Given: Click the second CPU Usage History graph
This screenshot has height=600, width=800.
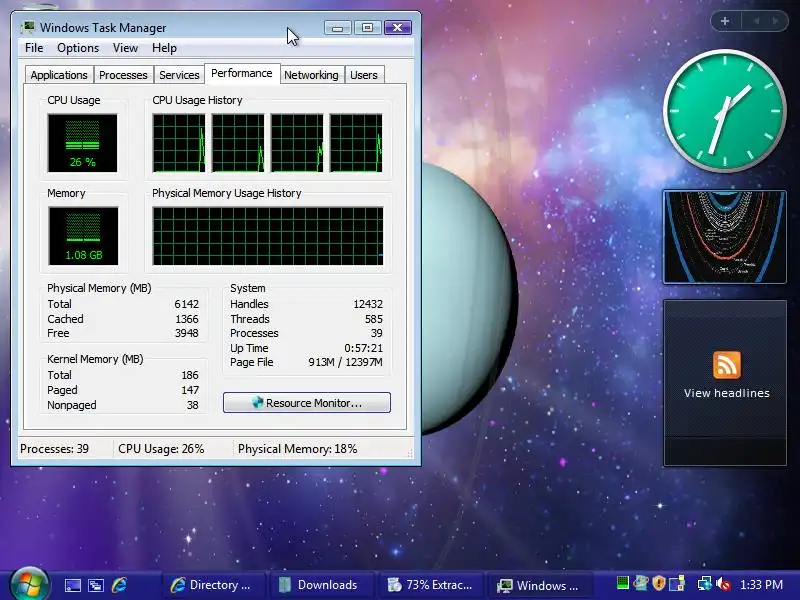Looking at the screenshot, I should pyautogui.click(x=238, y=143).
